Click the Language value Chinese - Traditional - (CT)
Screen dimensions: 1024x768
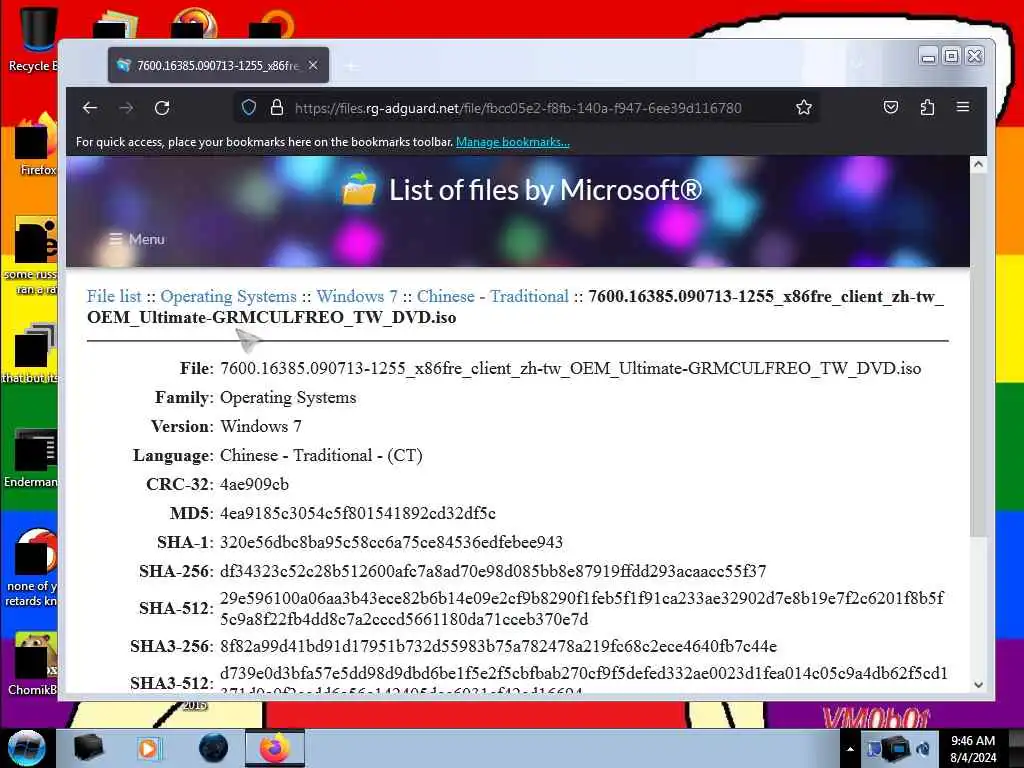[x=321, y=455]
